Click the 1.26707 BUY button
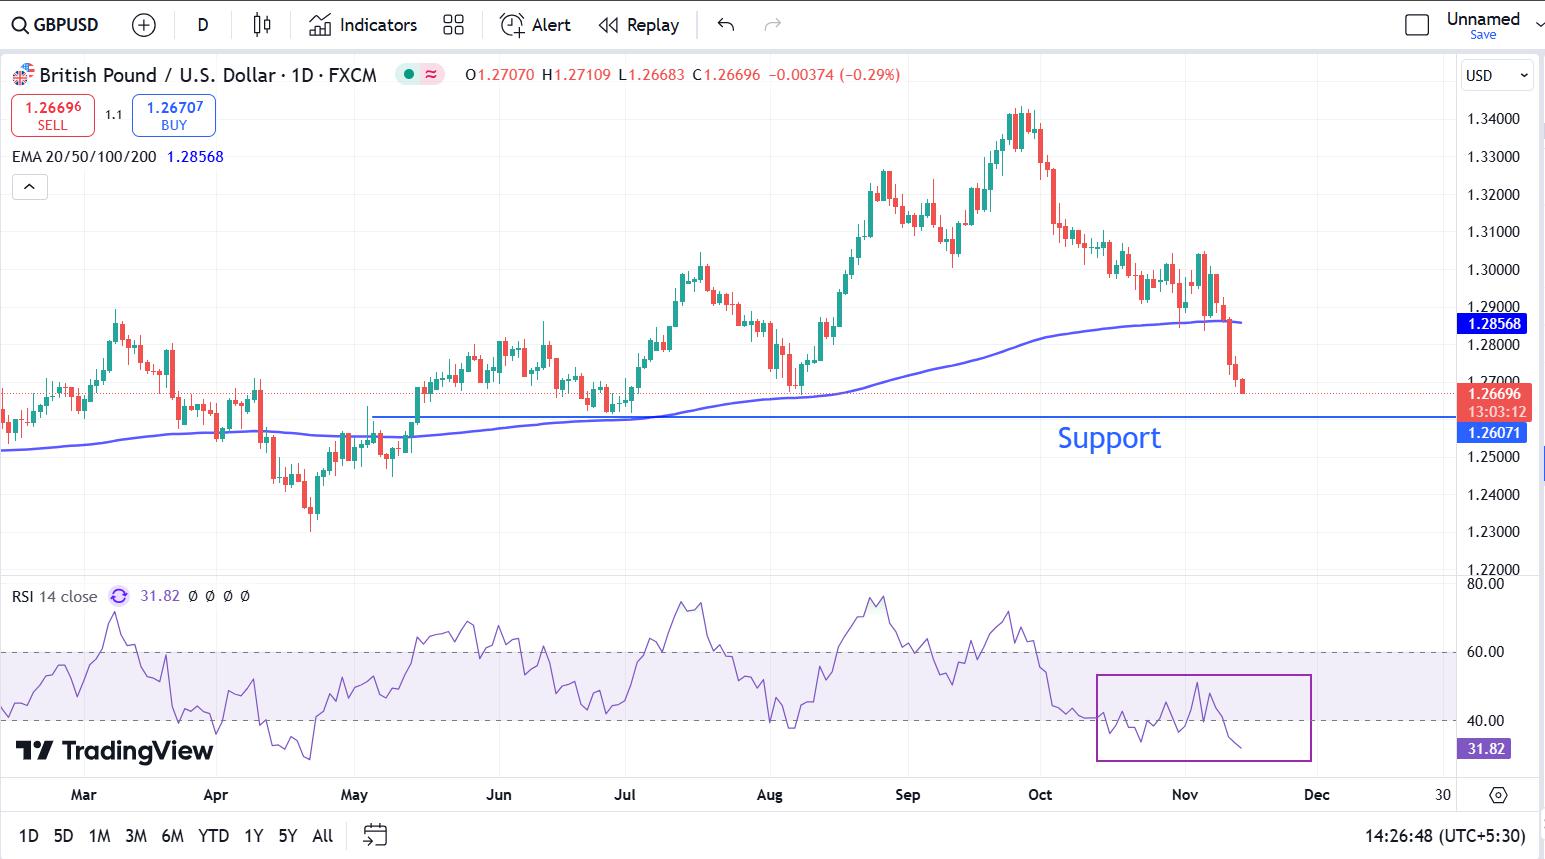 click(x=174, y=115)
